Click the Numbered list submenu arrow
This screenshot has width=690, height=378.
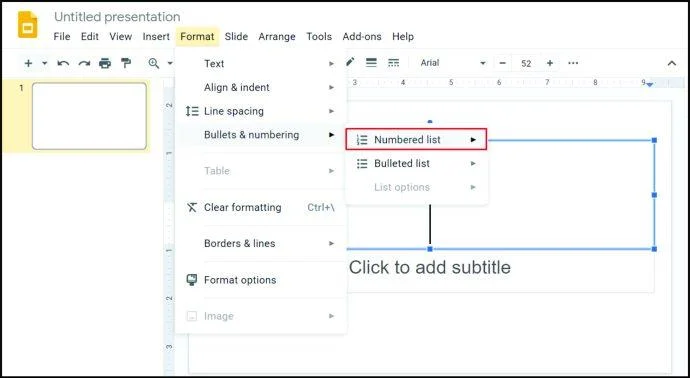[473, 140]
